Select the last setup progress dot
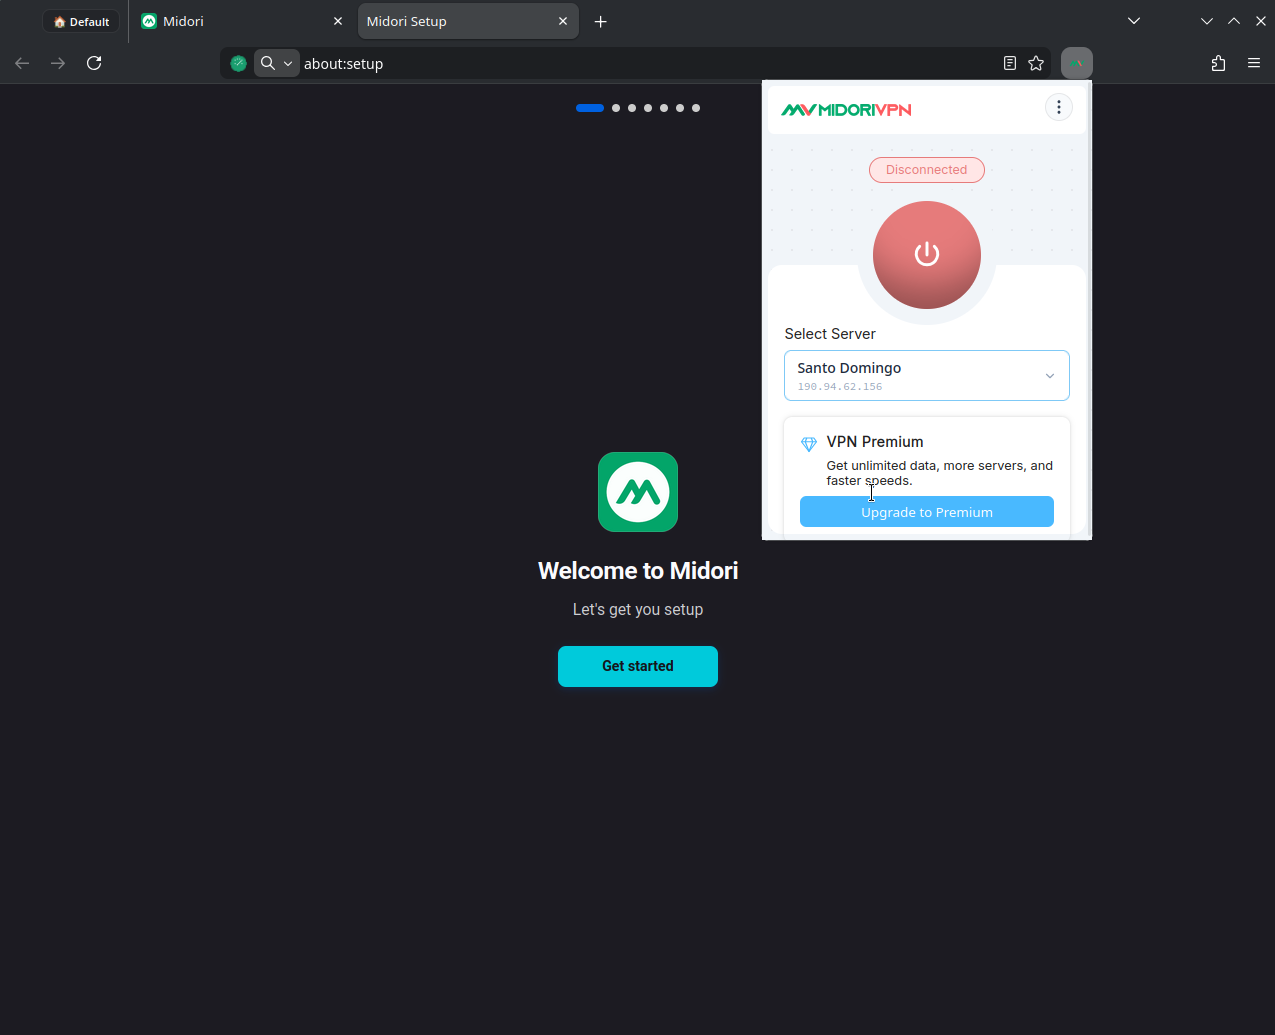 696,108
